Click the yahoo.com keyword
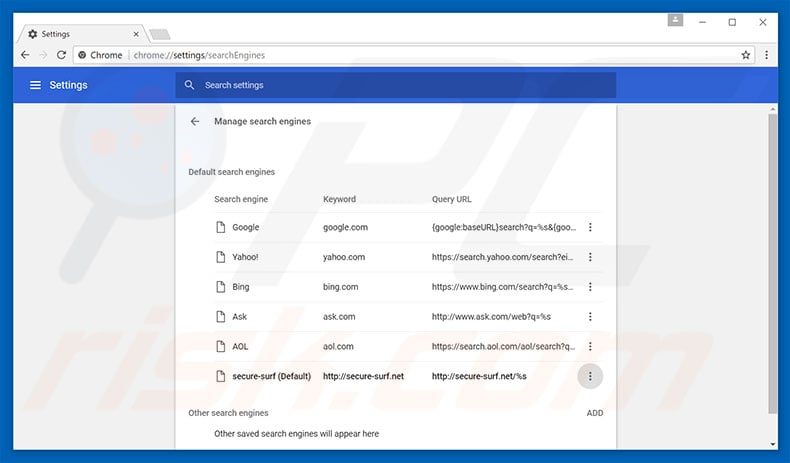 (344, 257)
